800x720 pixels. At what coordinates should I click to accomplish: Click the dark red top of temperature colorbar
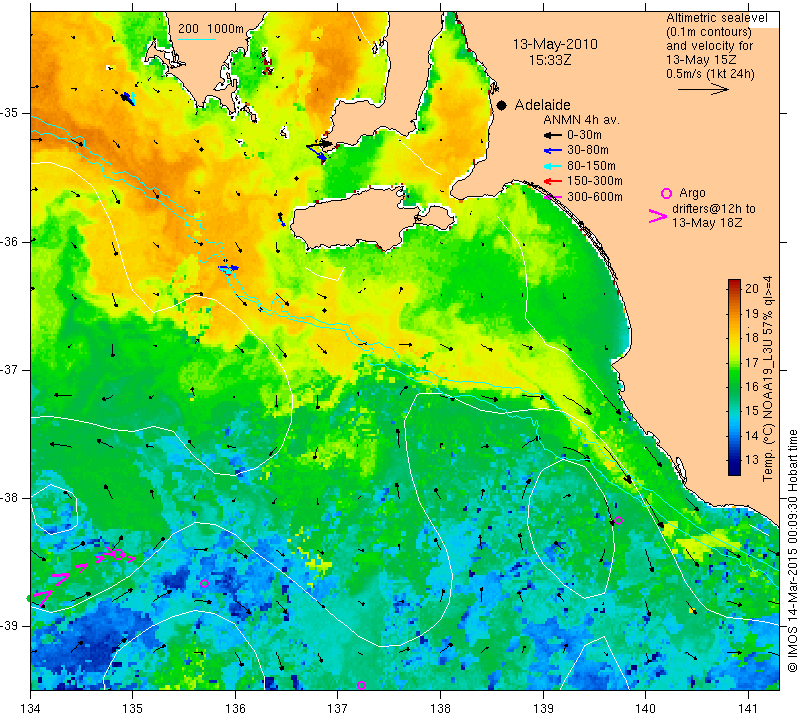[x=734, y=284]
